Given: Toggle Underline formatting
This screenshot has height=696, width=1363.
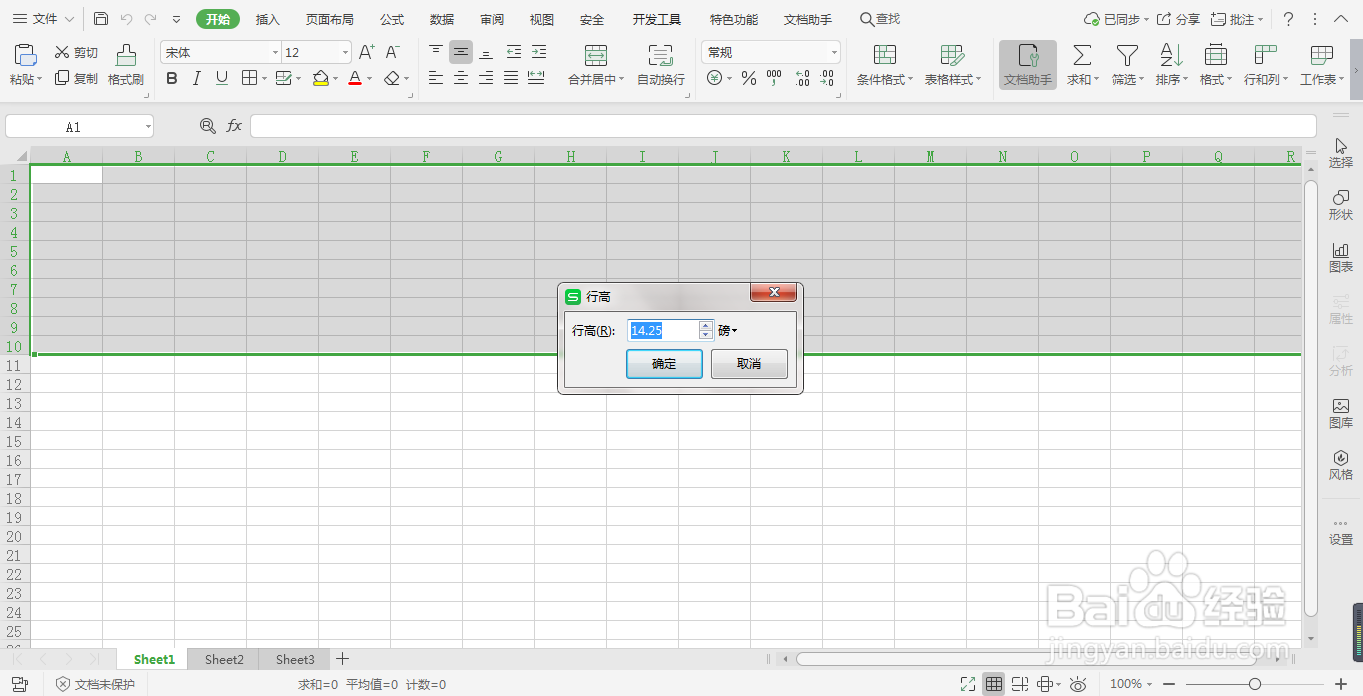Looking at the screenshot, I should click(x=222, y=78).
